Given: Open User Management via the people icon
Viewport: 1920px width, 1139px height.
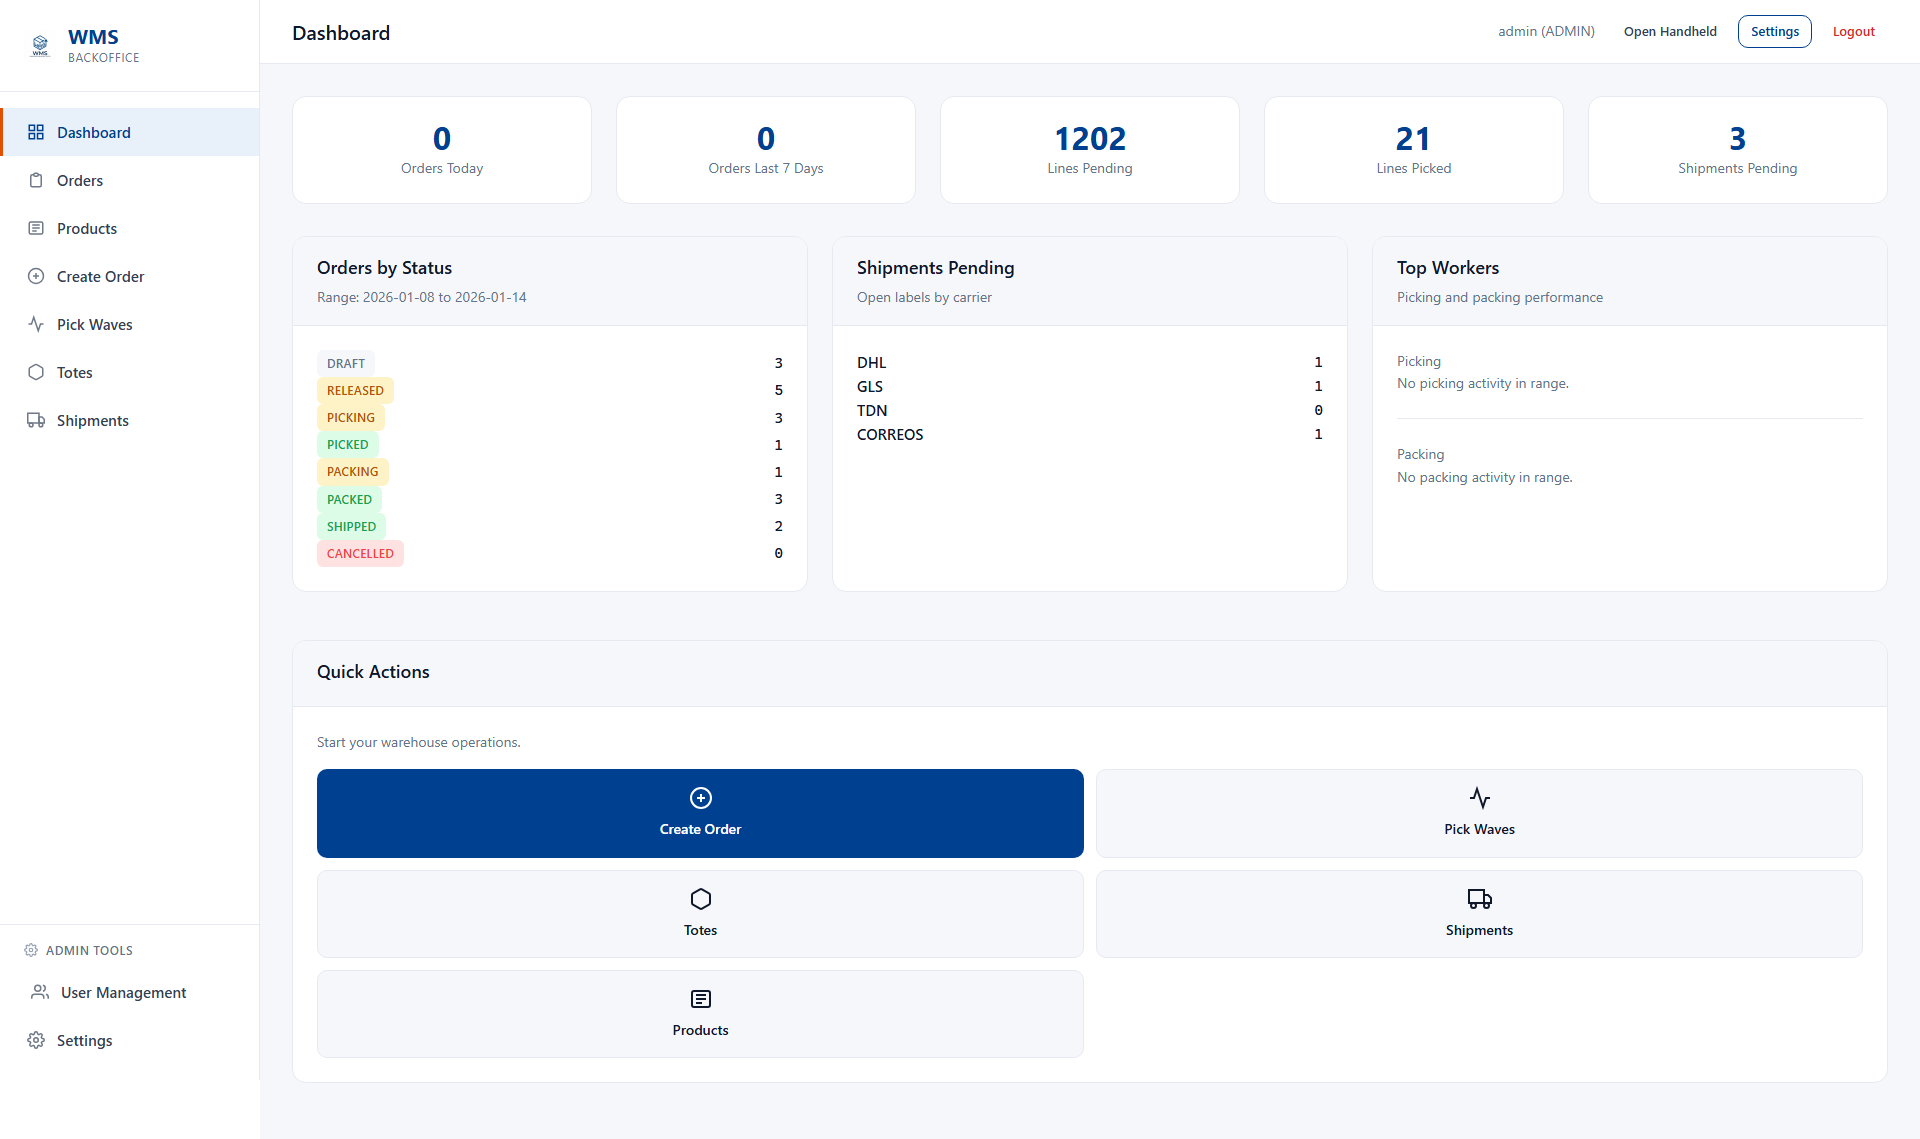Looking at the screenshot, I should coord(39,992).
